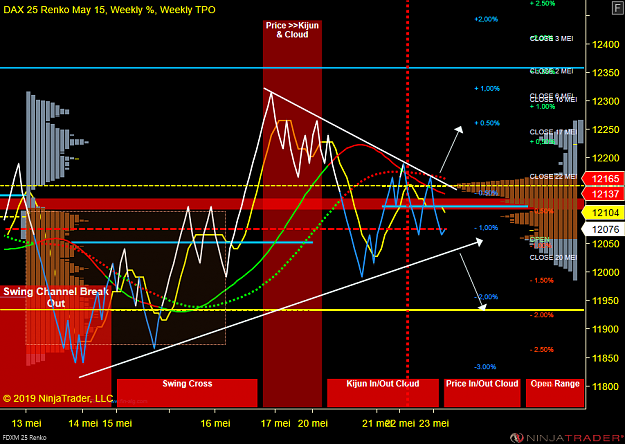Select the red 12165 price marker
This screenshot has height=444, width=625.
point(603,179)
